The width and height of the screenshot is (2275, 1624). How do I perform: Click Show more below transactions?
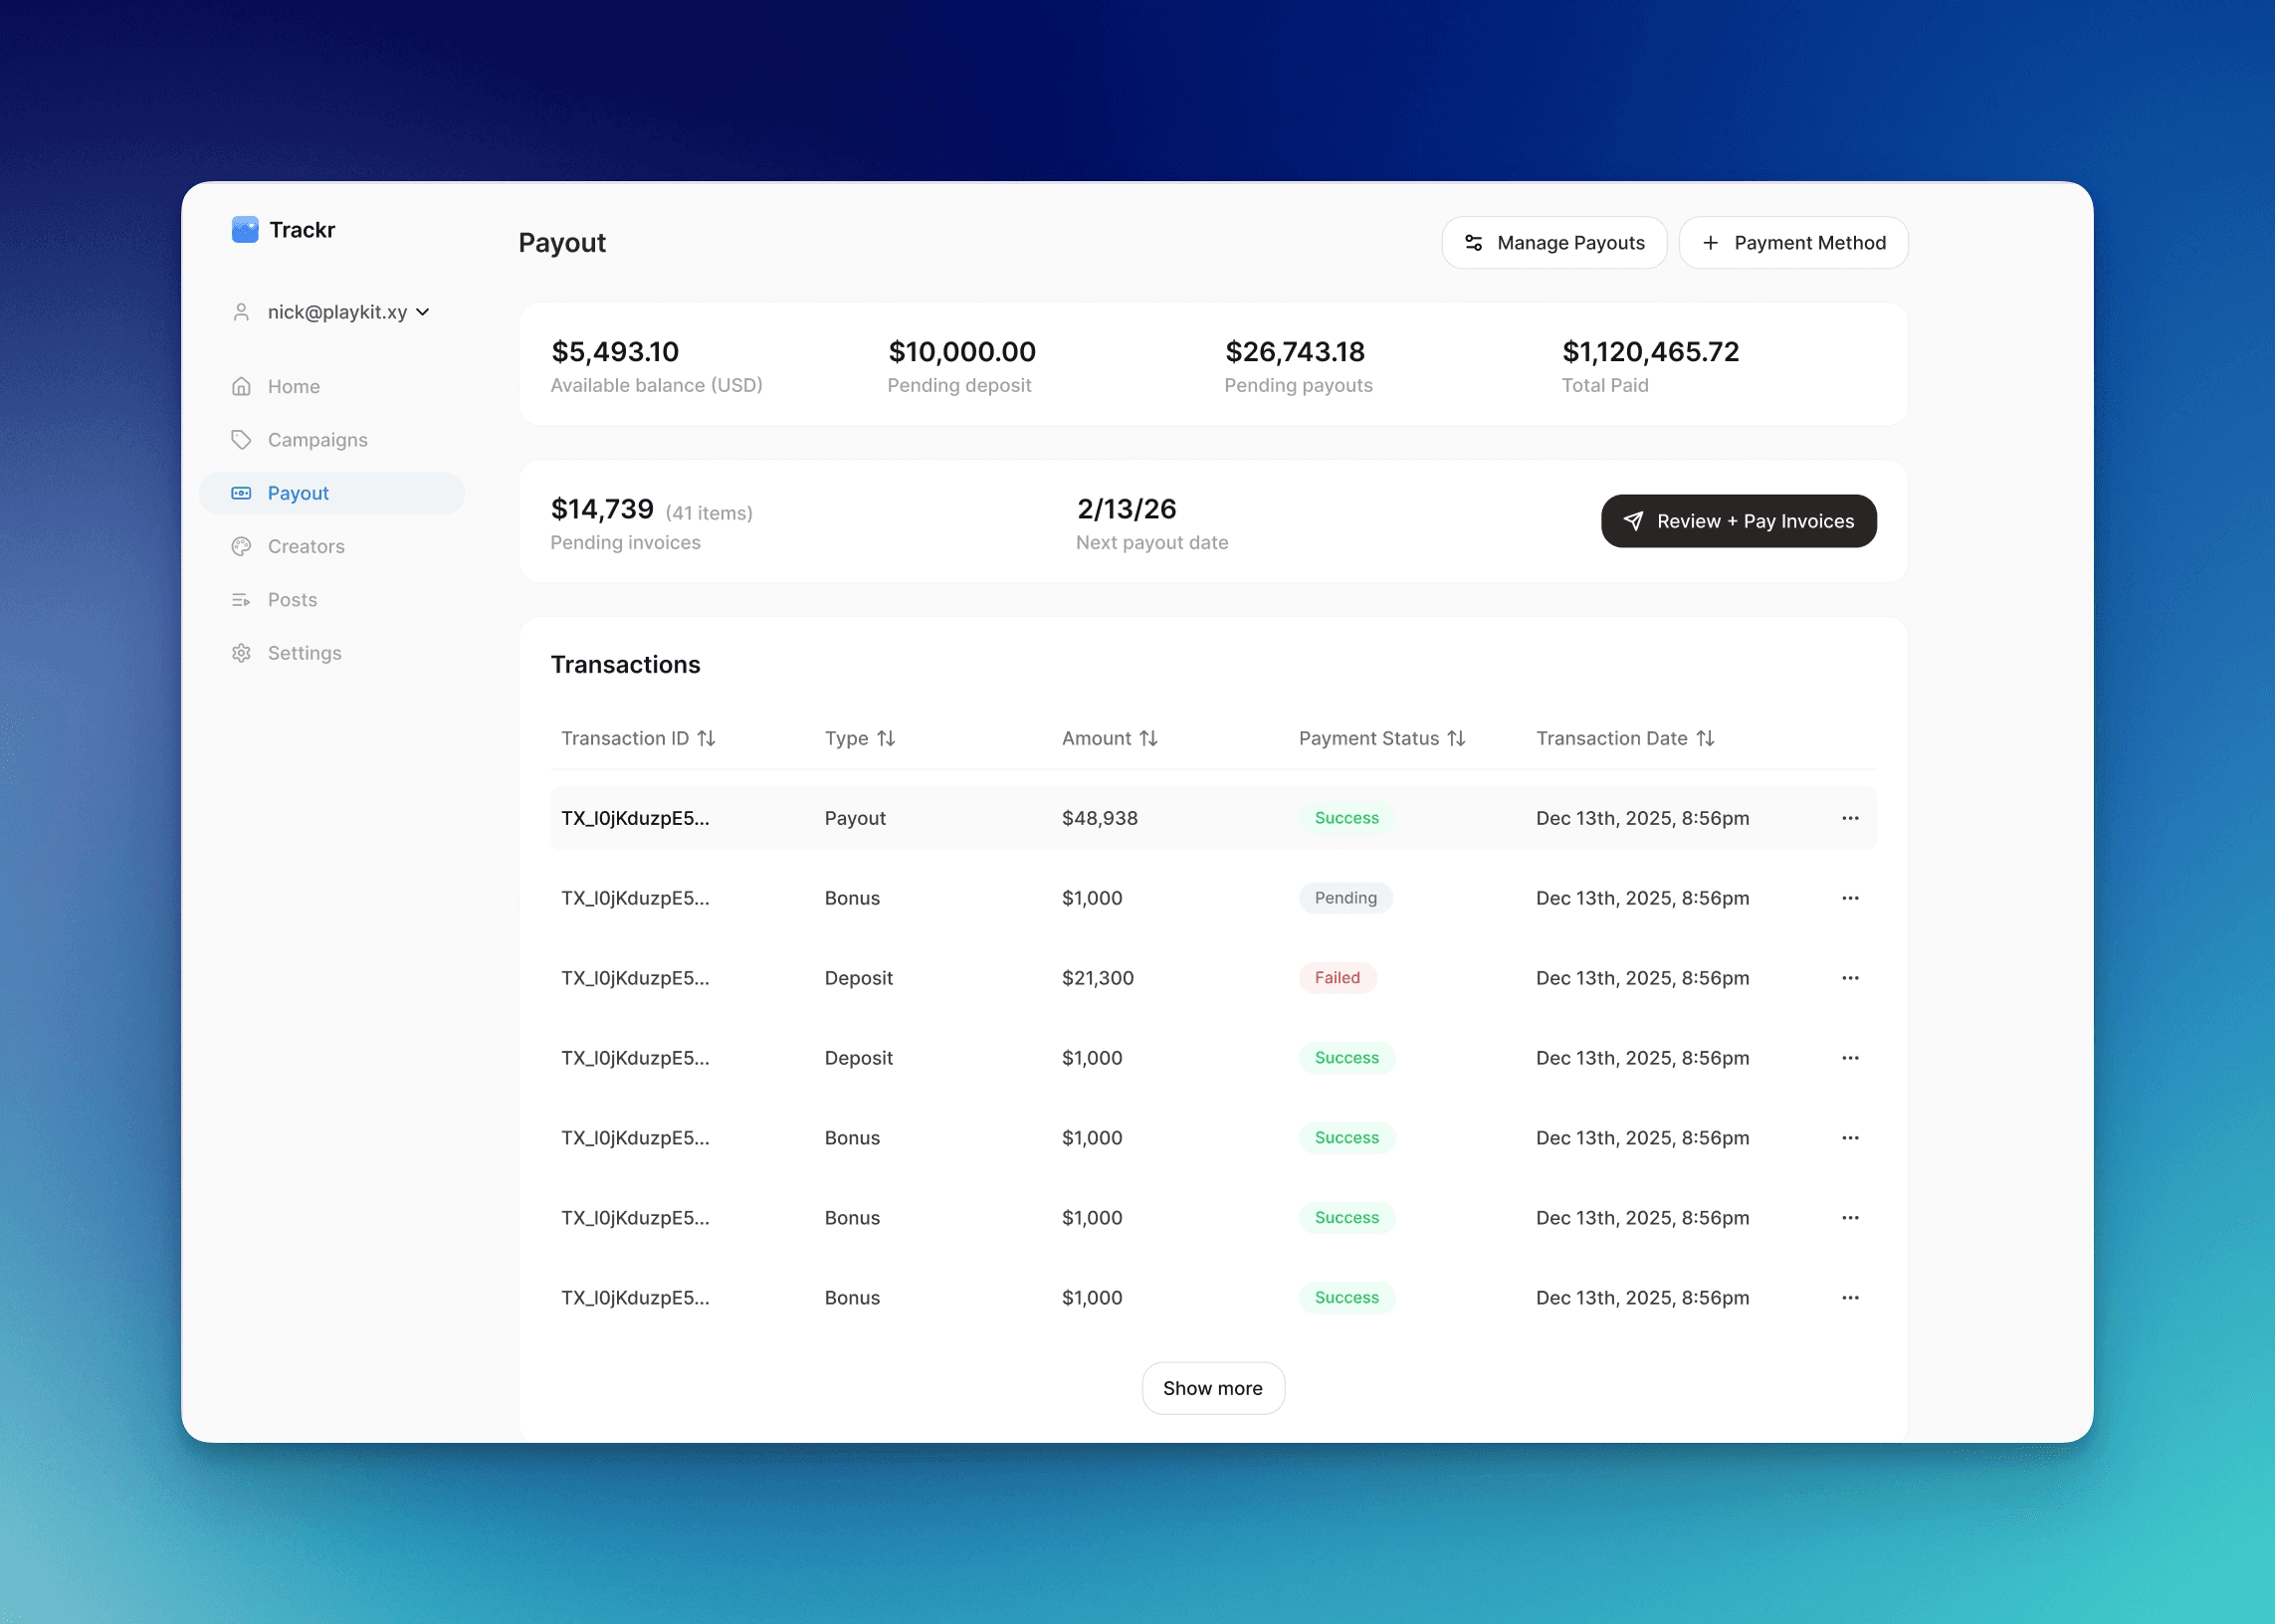[x=1212, y=1388]
